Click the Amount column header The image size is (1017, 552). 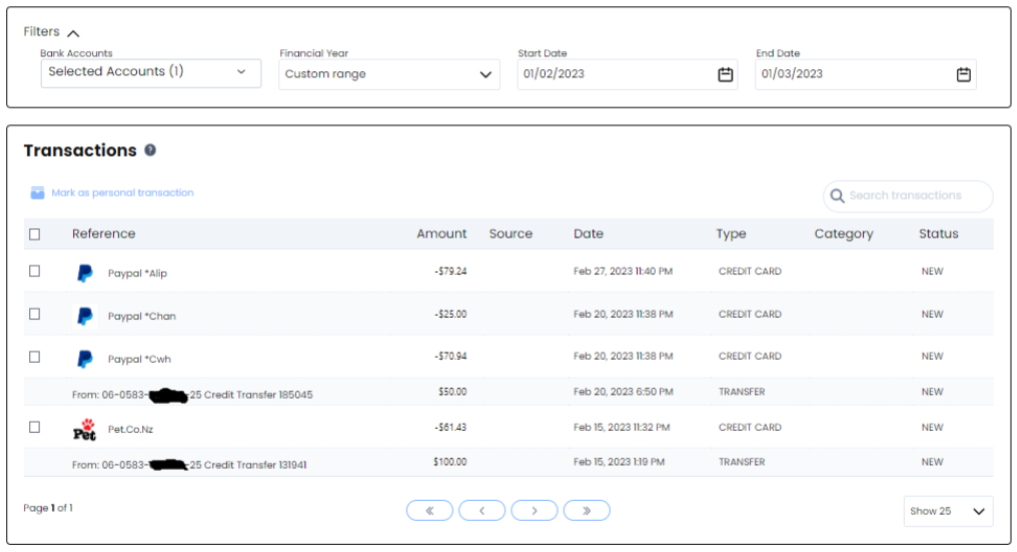coord(442,234)
